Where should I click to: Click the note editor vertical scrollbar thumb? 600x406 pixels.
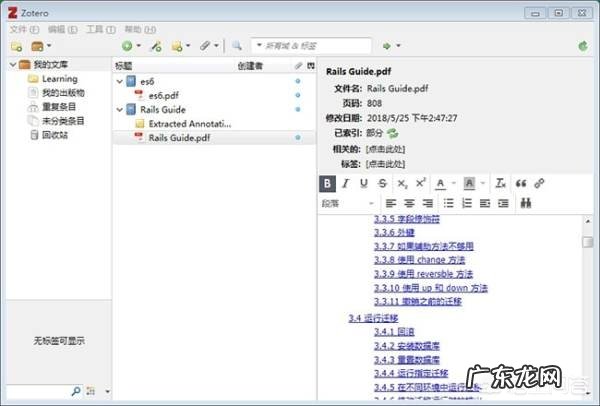pyautogui.click(x=587, y=242)
